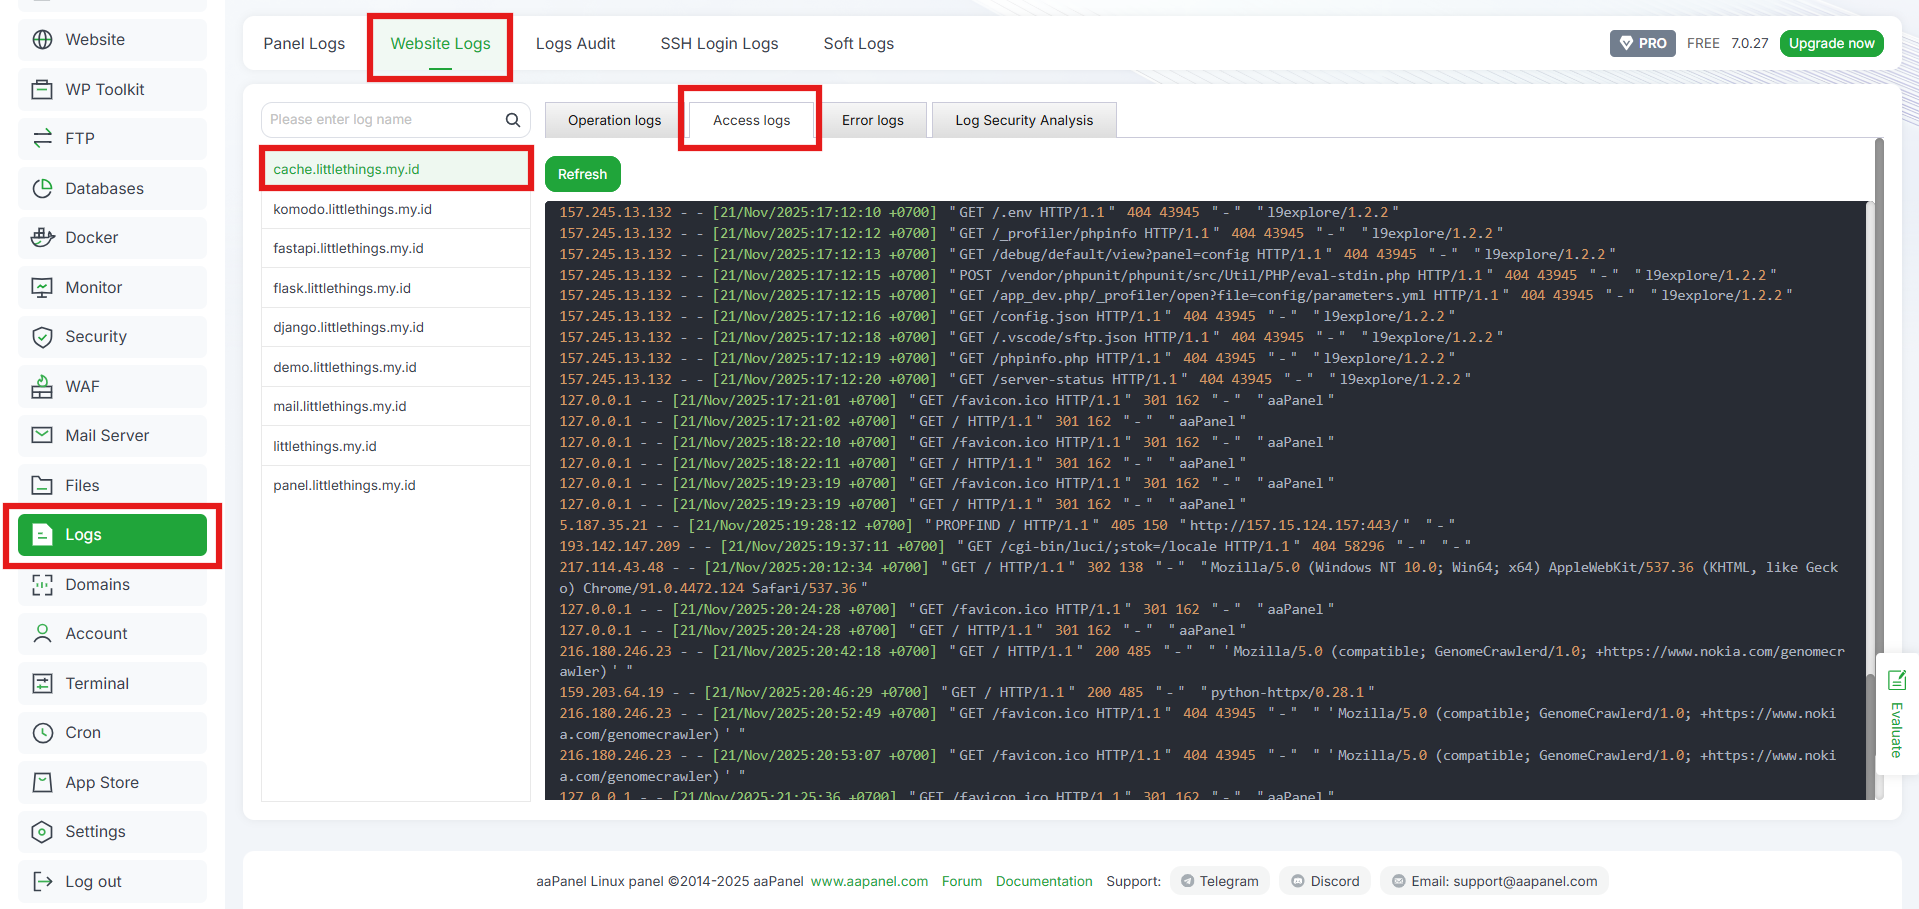Click the search magnifier icon in log name box

[513, 120]
